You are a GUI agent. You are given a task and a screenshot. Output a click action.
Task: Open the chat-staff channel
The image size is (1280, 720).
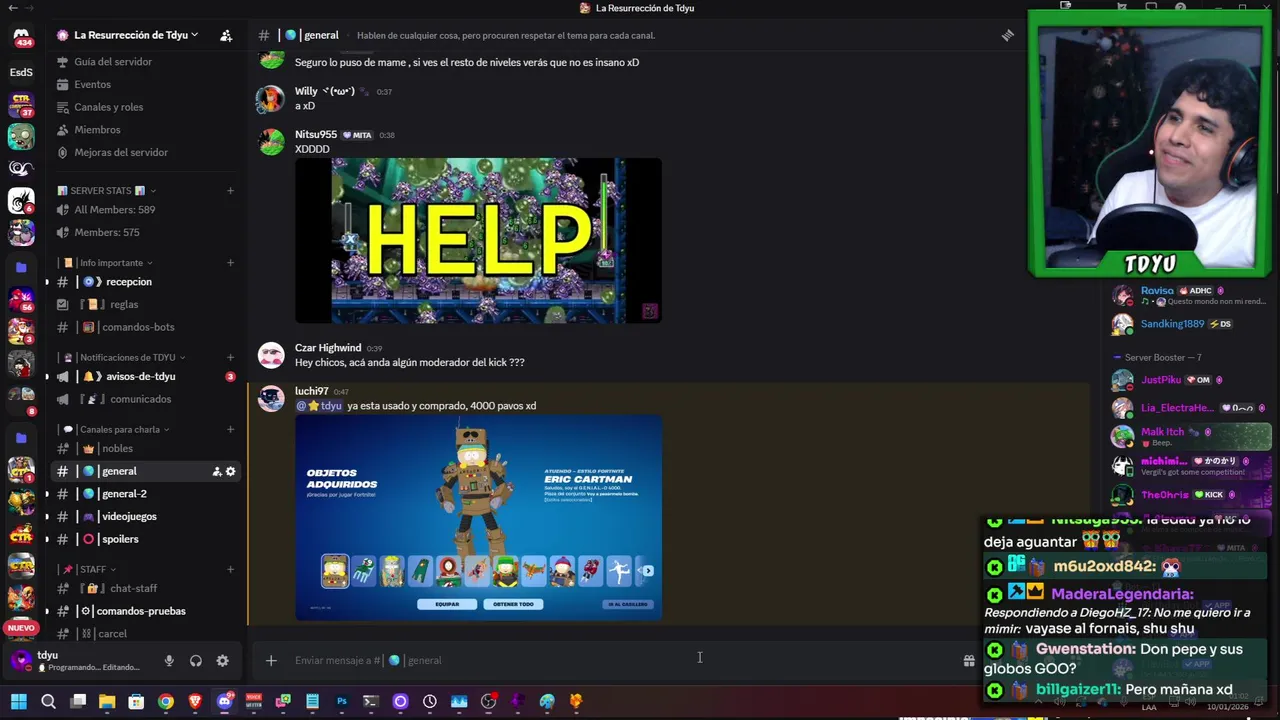(146, 588)
